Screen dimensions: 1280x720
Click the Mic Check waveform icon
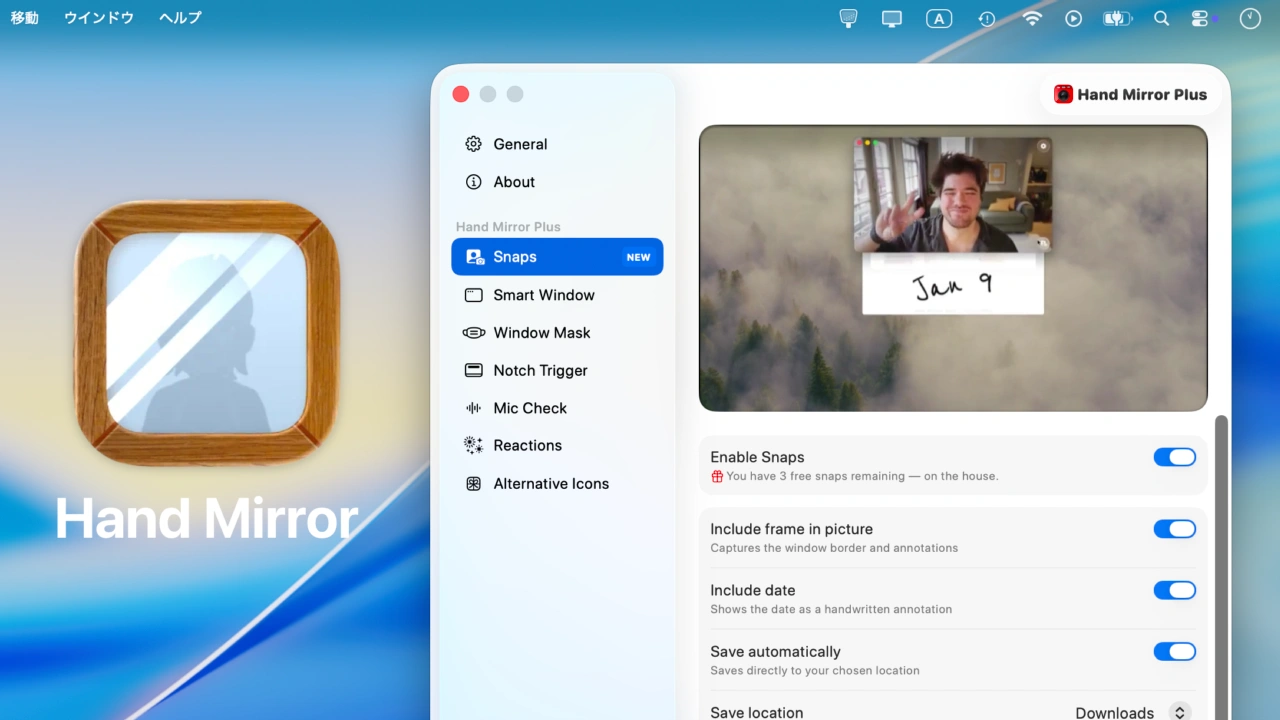click(473, 408)
